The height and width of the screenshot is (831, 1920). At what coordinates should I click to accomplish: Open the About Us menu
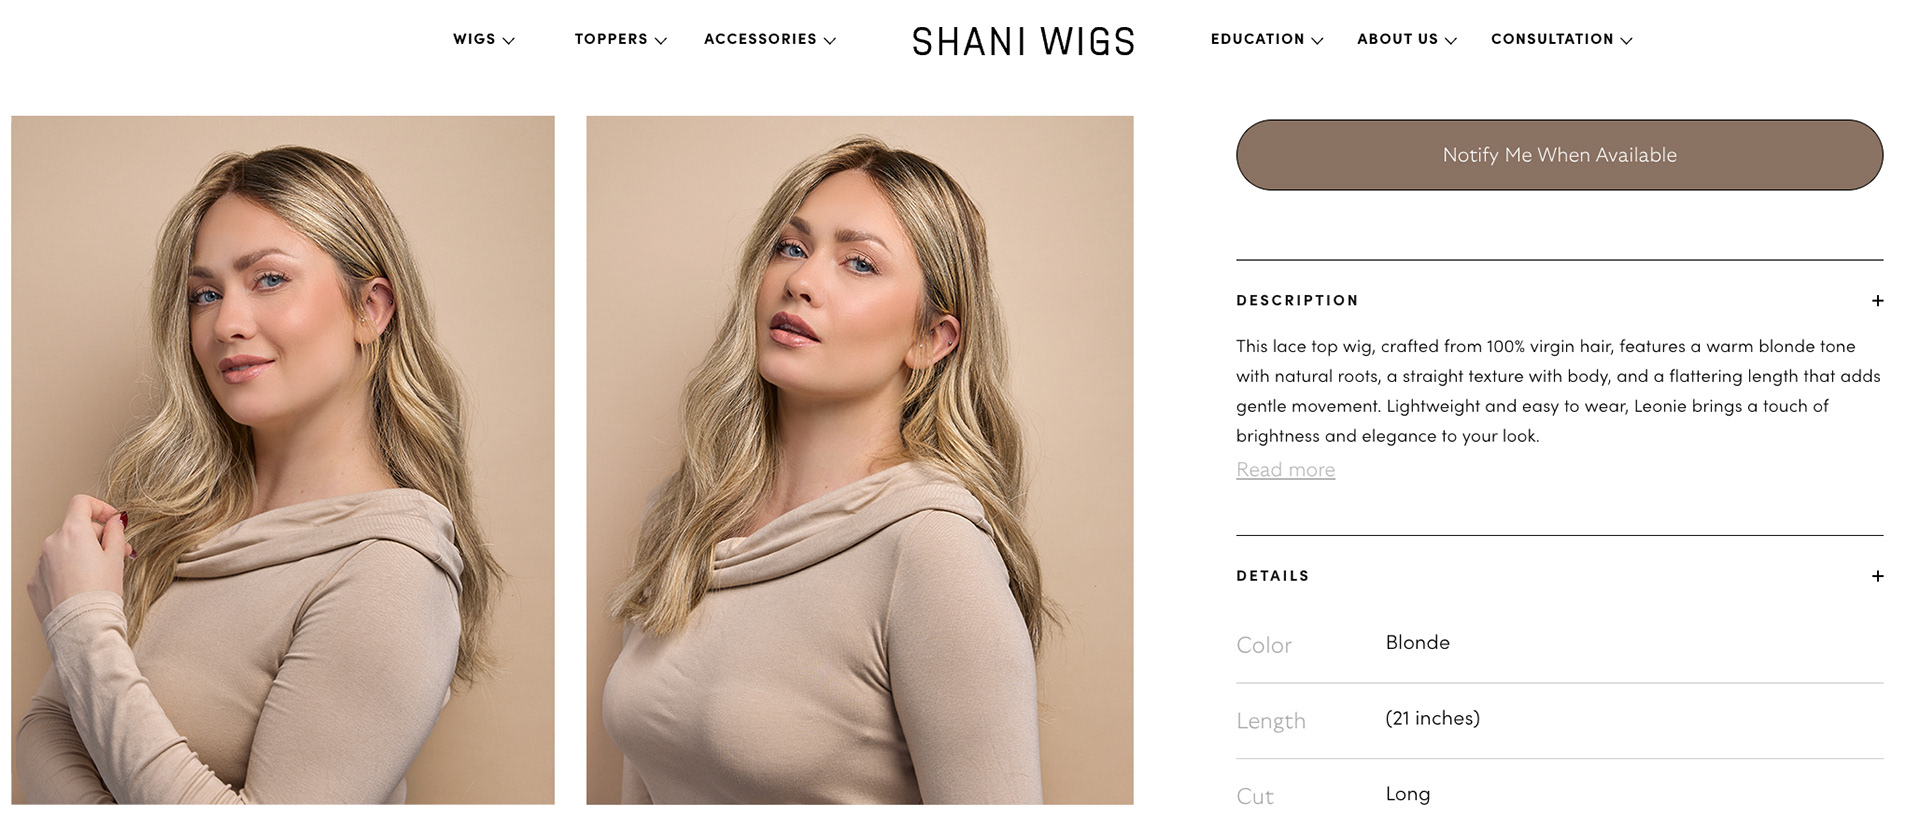click(1407, 39)
